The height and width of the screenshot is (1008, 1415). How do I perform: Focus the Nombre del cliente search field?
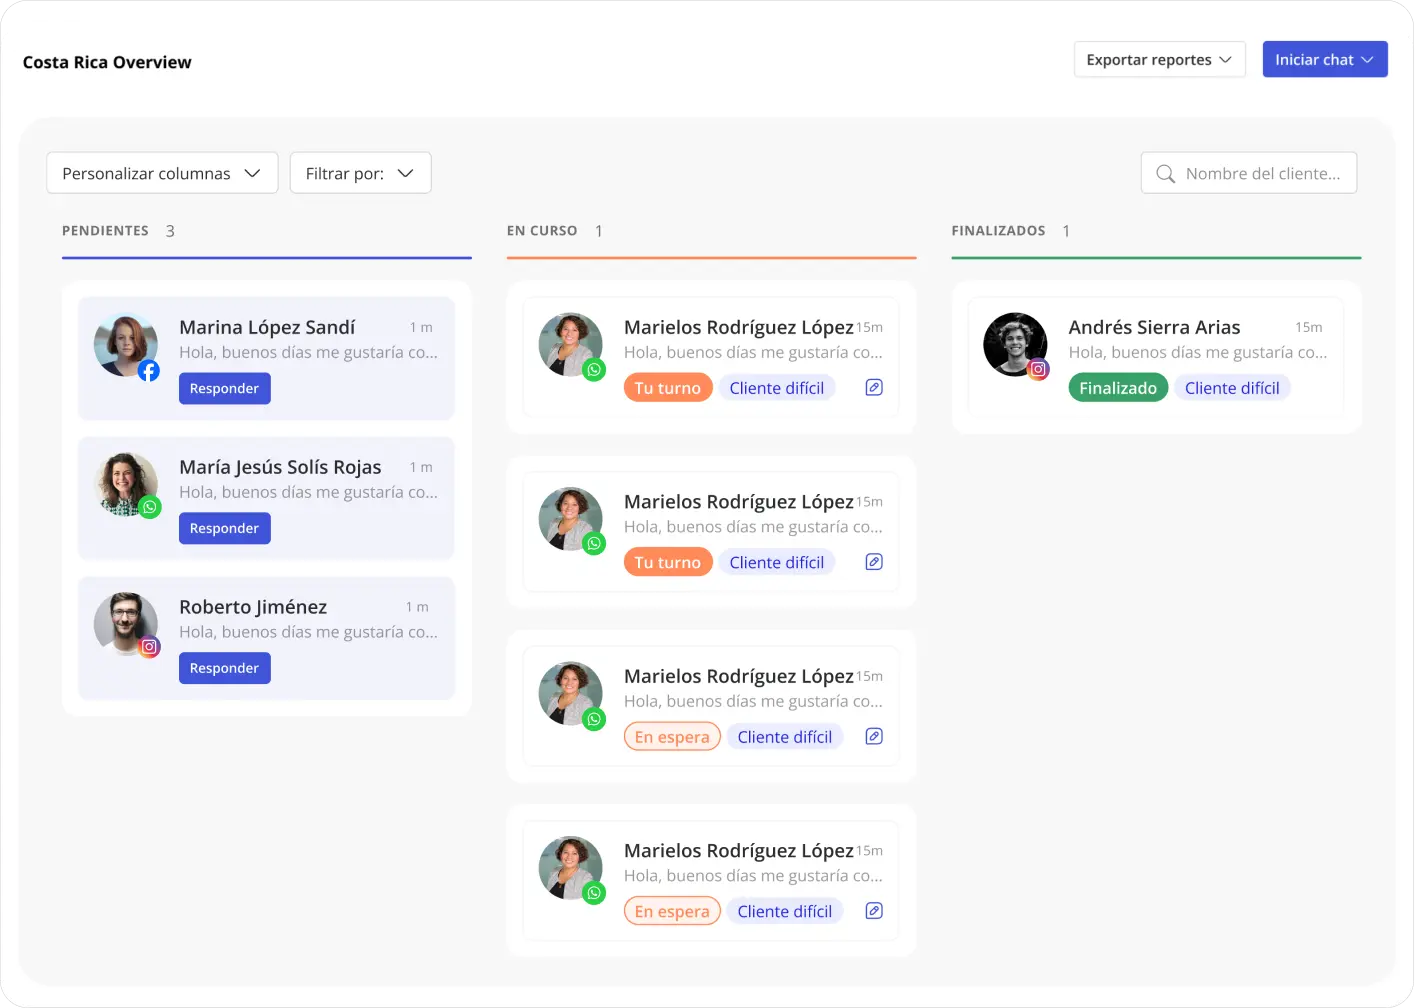pyautogui.click(x=1249, y=173)
